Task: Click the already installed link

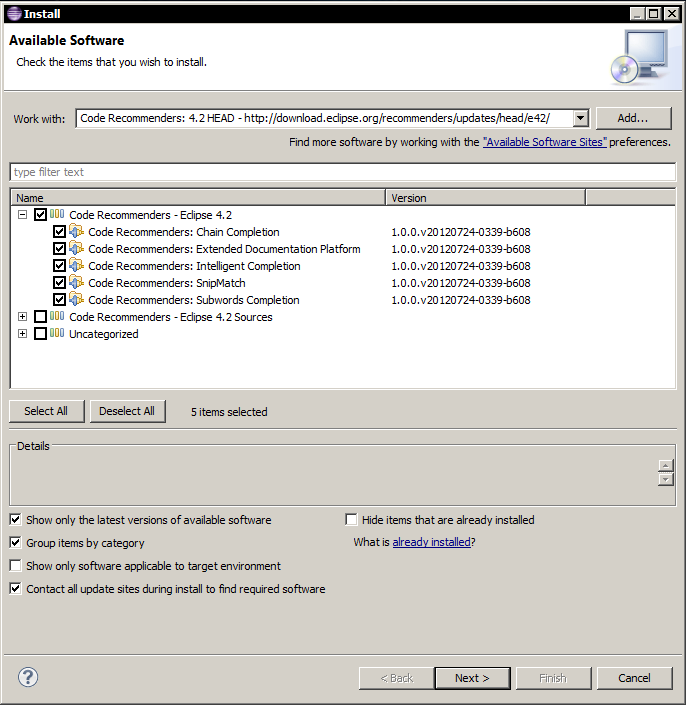Action: pyautogui.click(x=431, y=542)
